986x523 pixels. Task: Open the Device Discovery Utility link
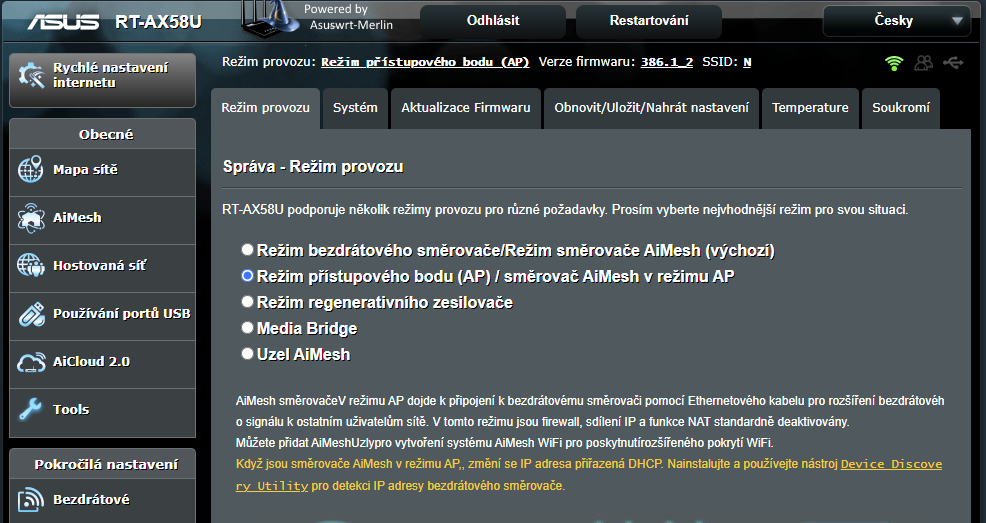click(x=891, y=465)
